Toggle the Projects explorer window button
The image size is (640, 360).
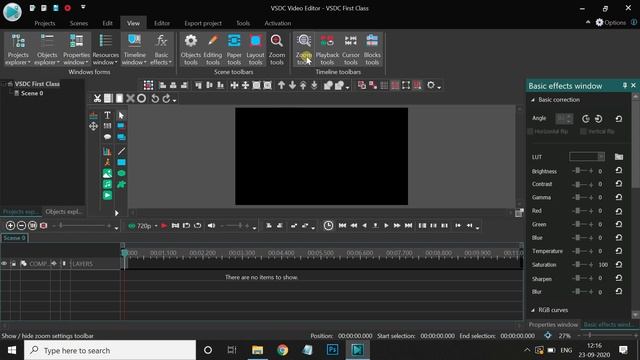tap(18, 49)
